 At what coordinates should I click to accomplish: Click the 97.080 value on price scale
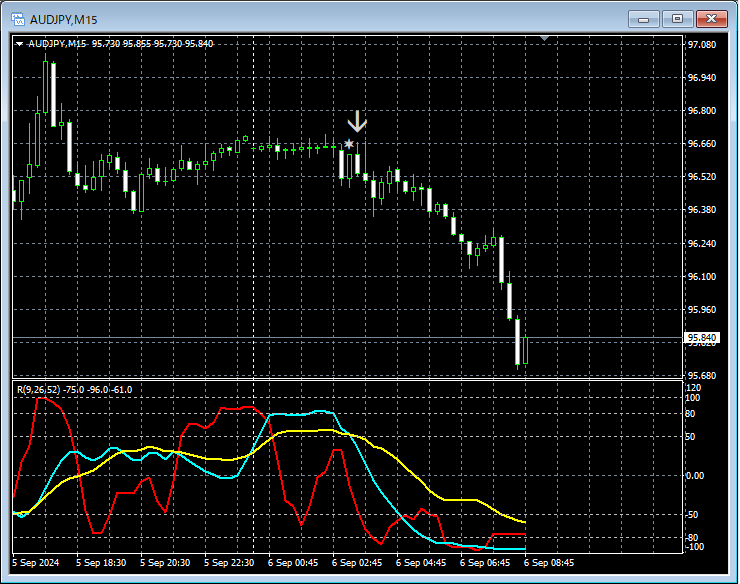pos(701,45)
